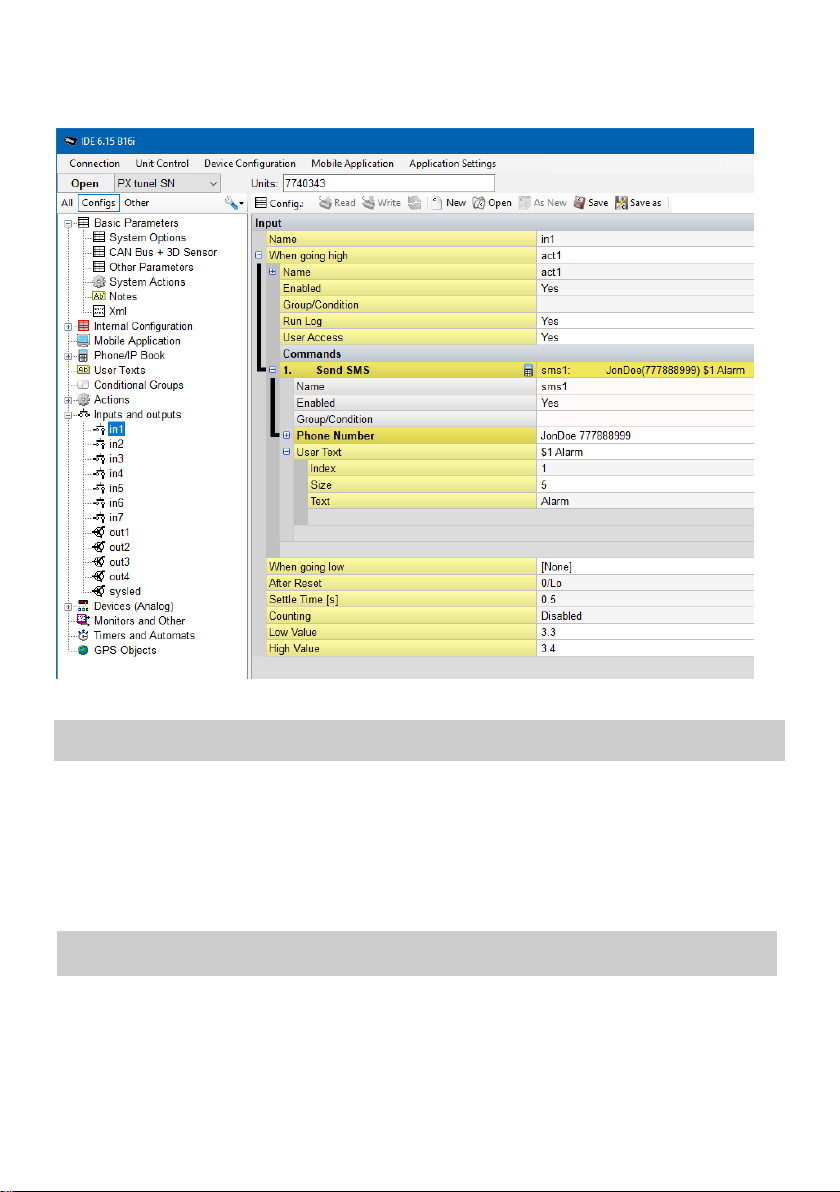Viewport: 840px width, 1192px height.
Task: Open the wrench tools icon
Action: tap(233, 203)
